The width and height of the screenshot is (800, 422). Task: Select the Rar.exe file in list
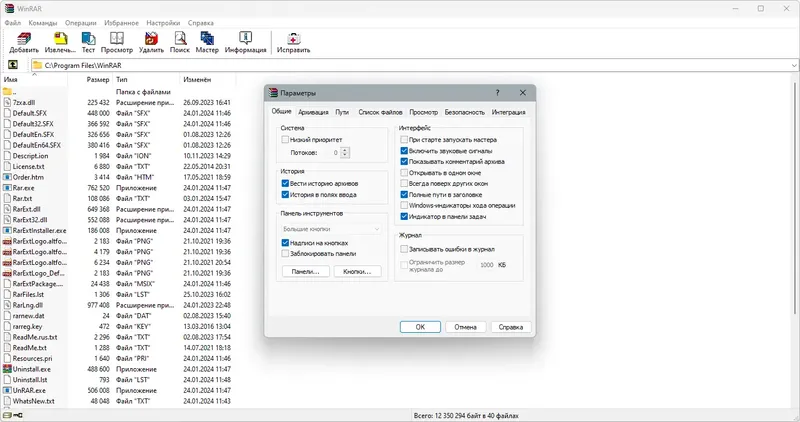pos(23,188)
